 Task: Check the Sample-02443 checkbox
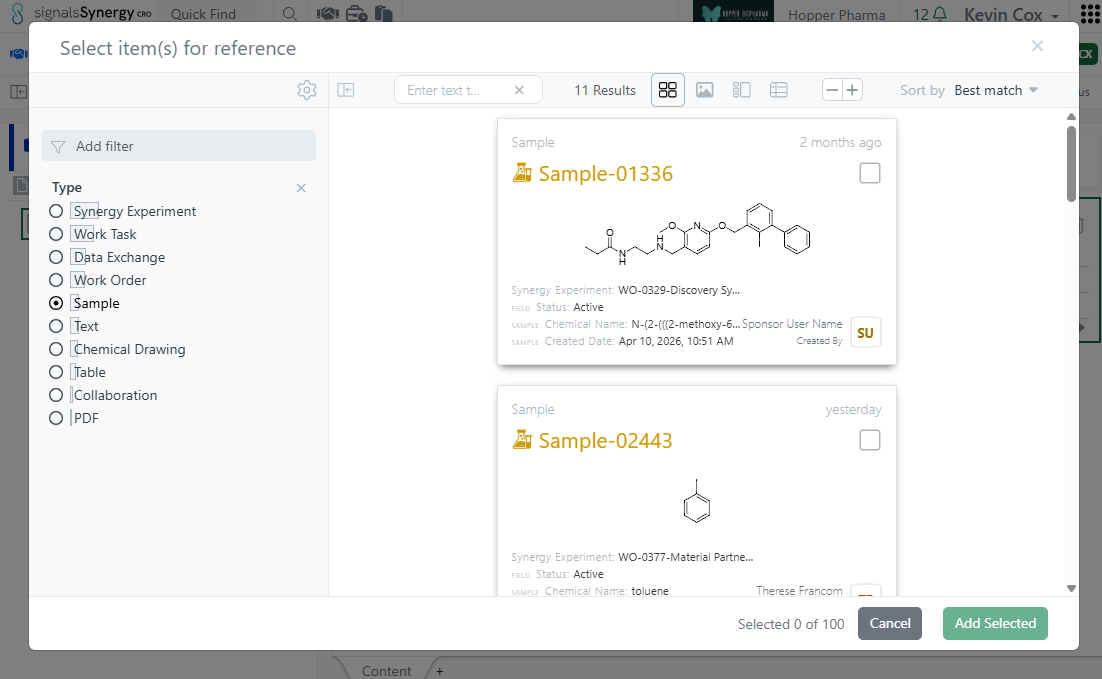[x=869, y=440]
